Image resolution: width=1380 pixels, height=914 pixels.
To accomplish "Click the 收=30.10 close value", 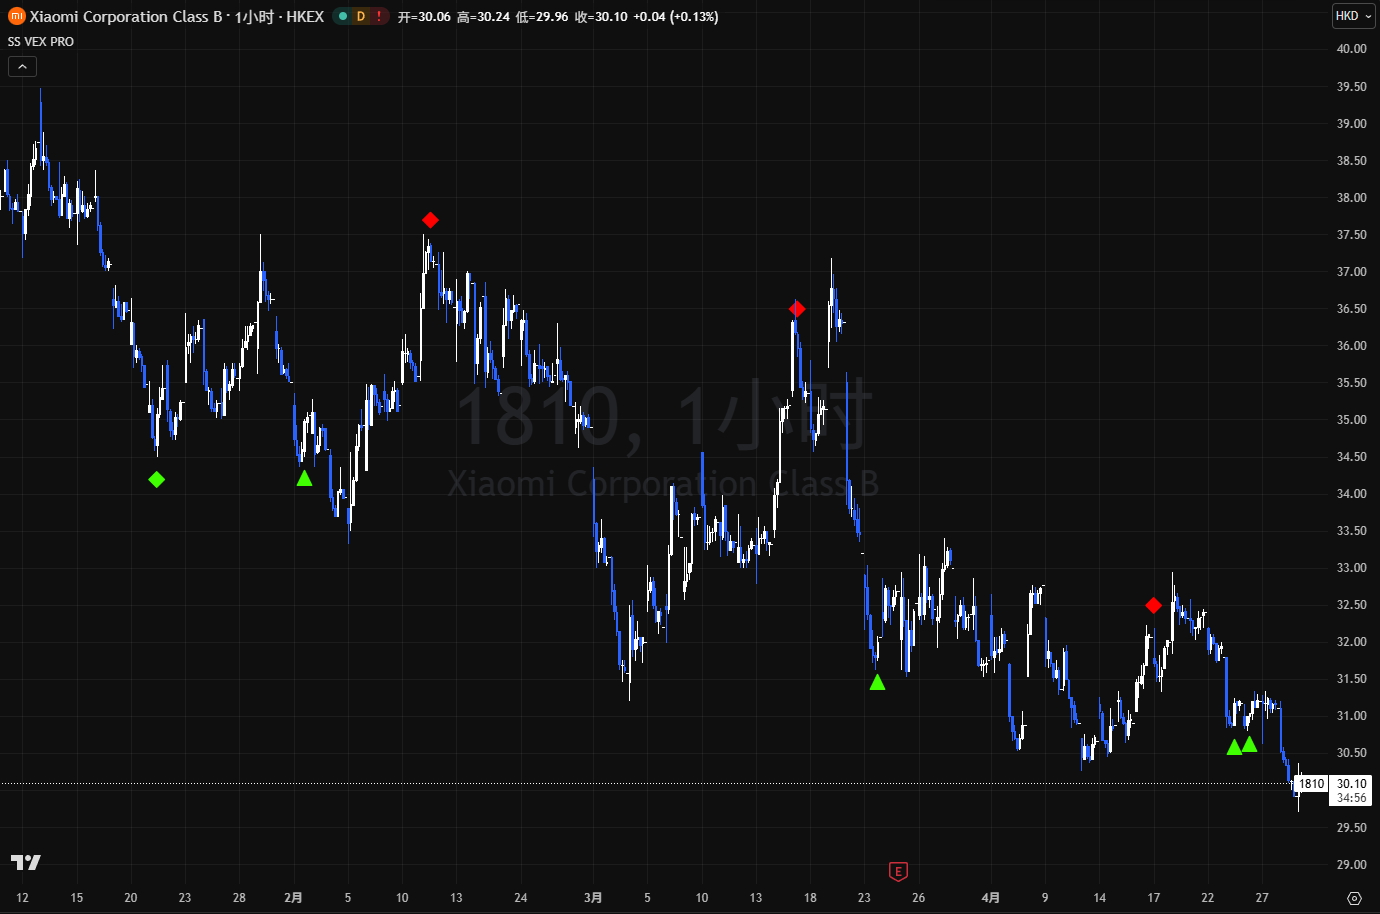I will (601, 17).
